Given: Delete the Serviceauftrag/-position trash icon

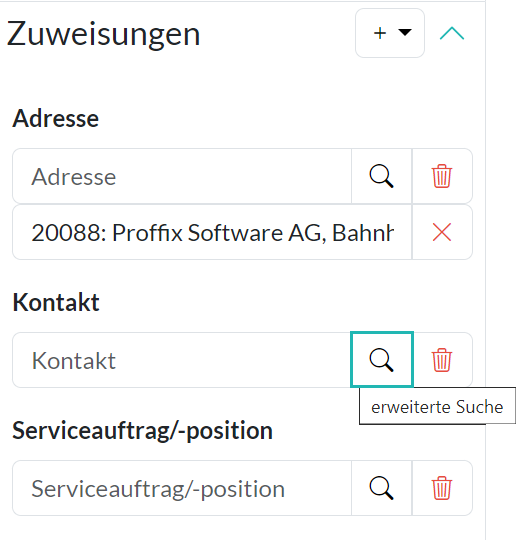Looking at the screenshot, I should 442,488.
